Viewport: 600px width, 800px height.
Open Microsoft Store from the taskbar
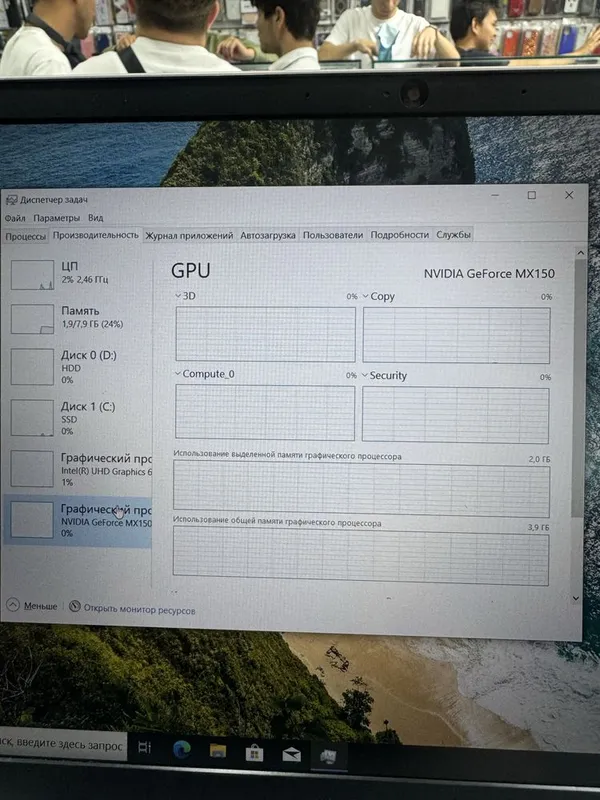coord(254,753)
